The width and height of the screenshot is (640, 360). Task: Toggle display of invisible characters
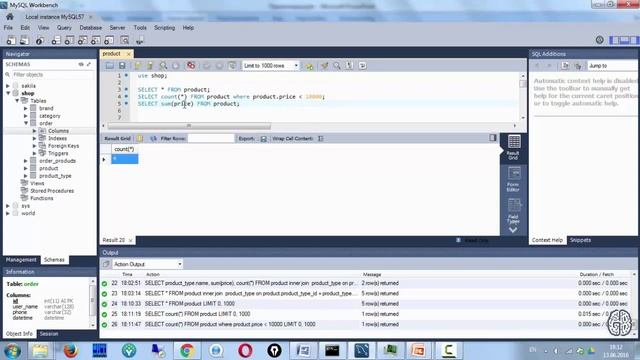pyautogui.click(x=349, y=65)
